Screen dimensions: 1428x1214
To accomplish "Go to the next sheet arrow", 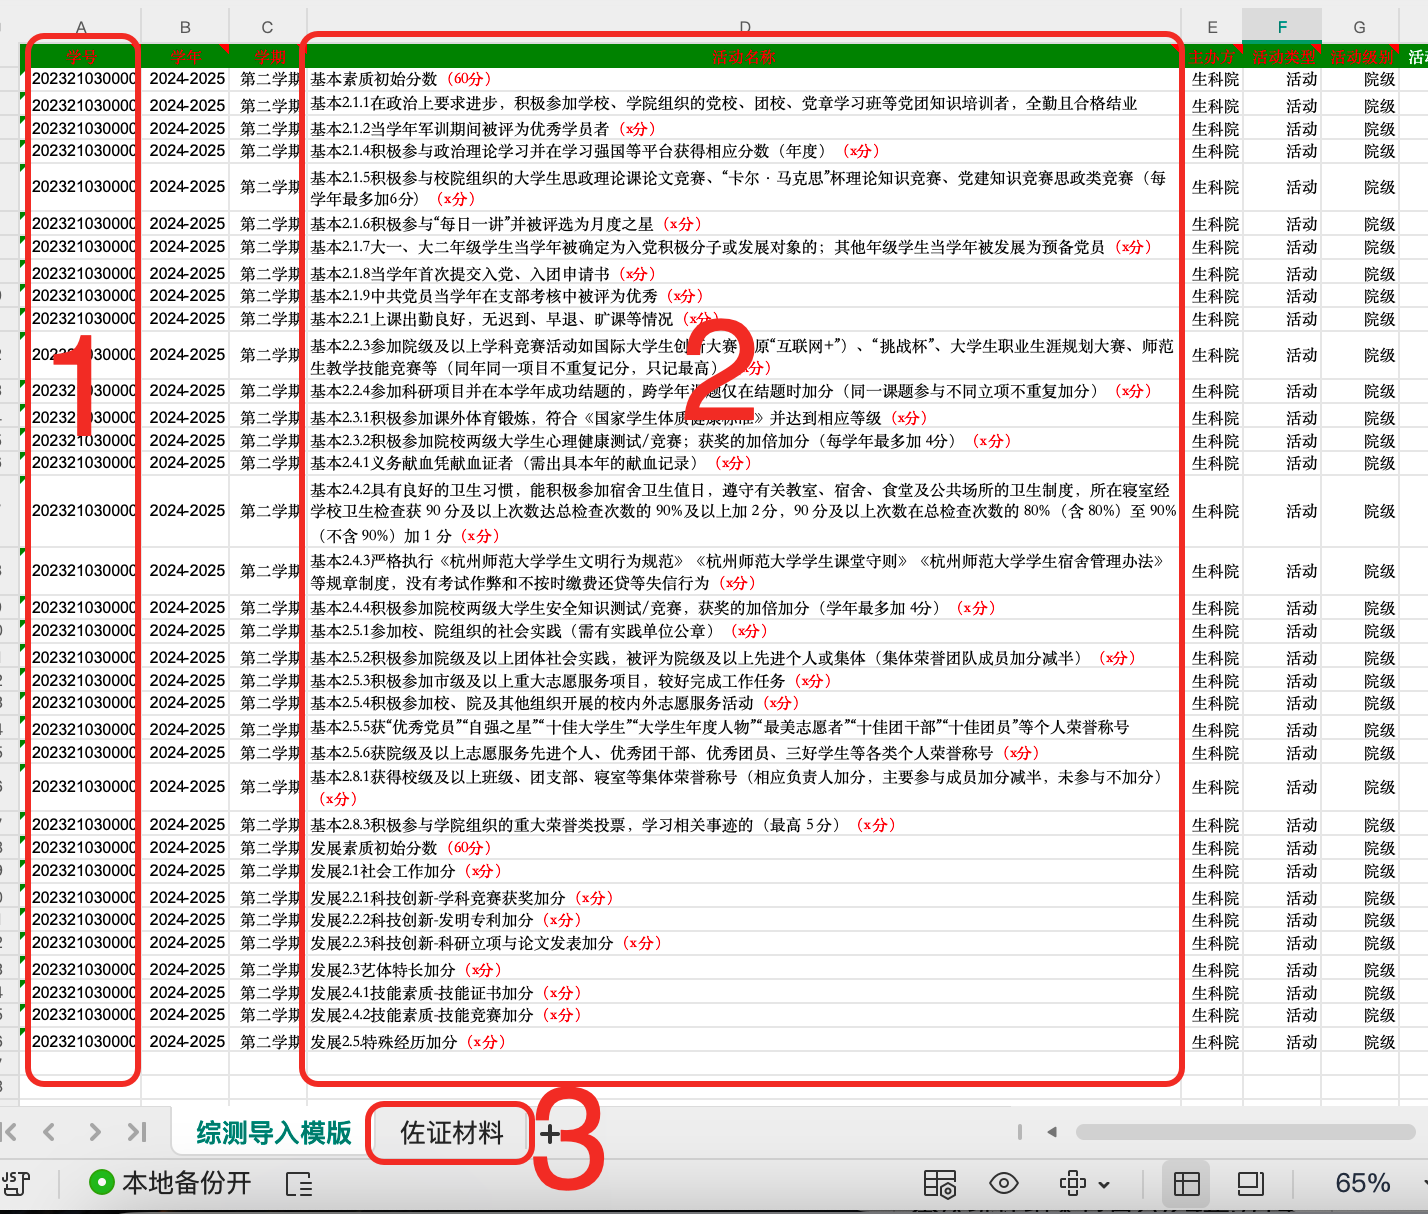I will (94, 1132).
